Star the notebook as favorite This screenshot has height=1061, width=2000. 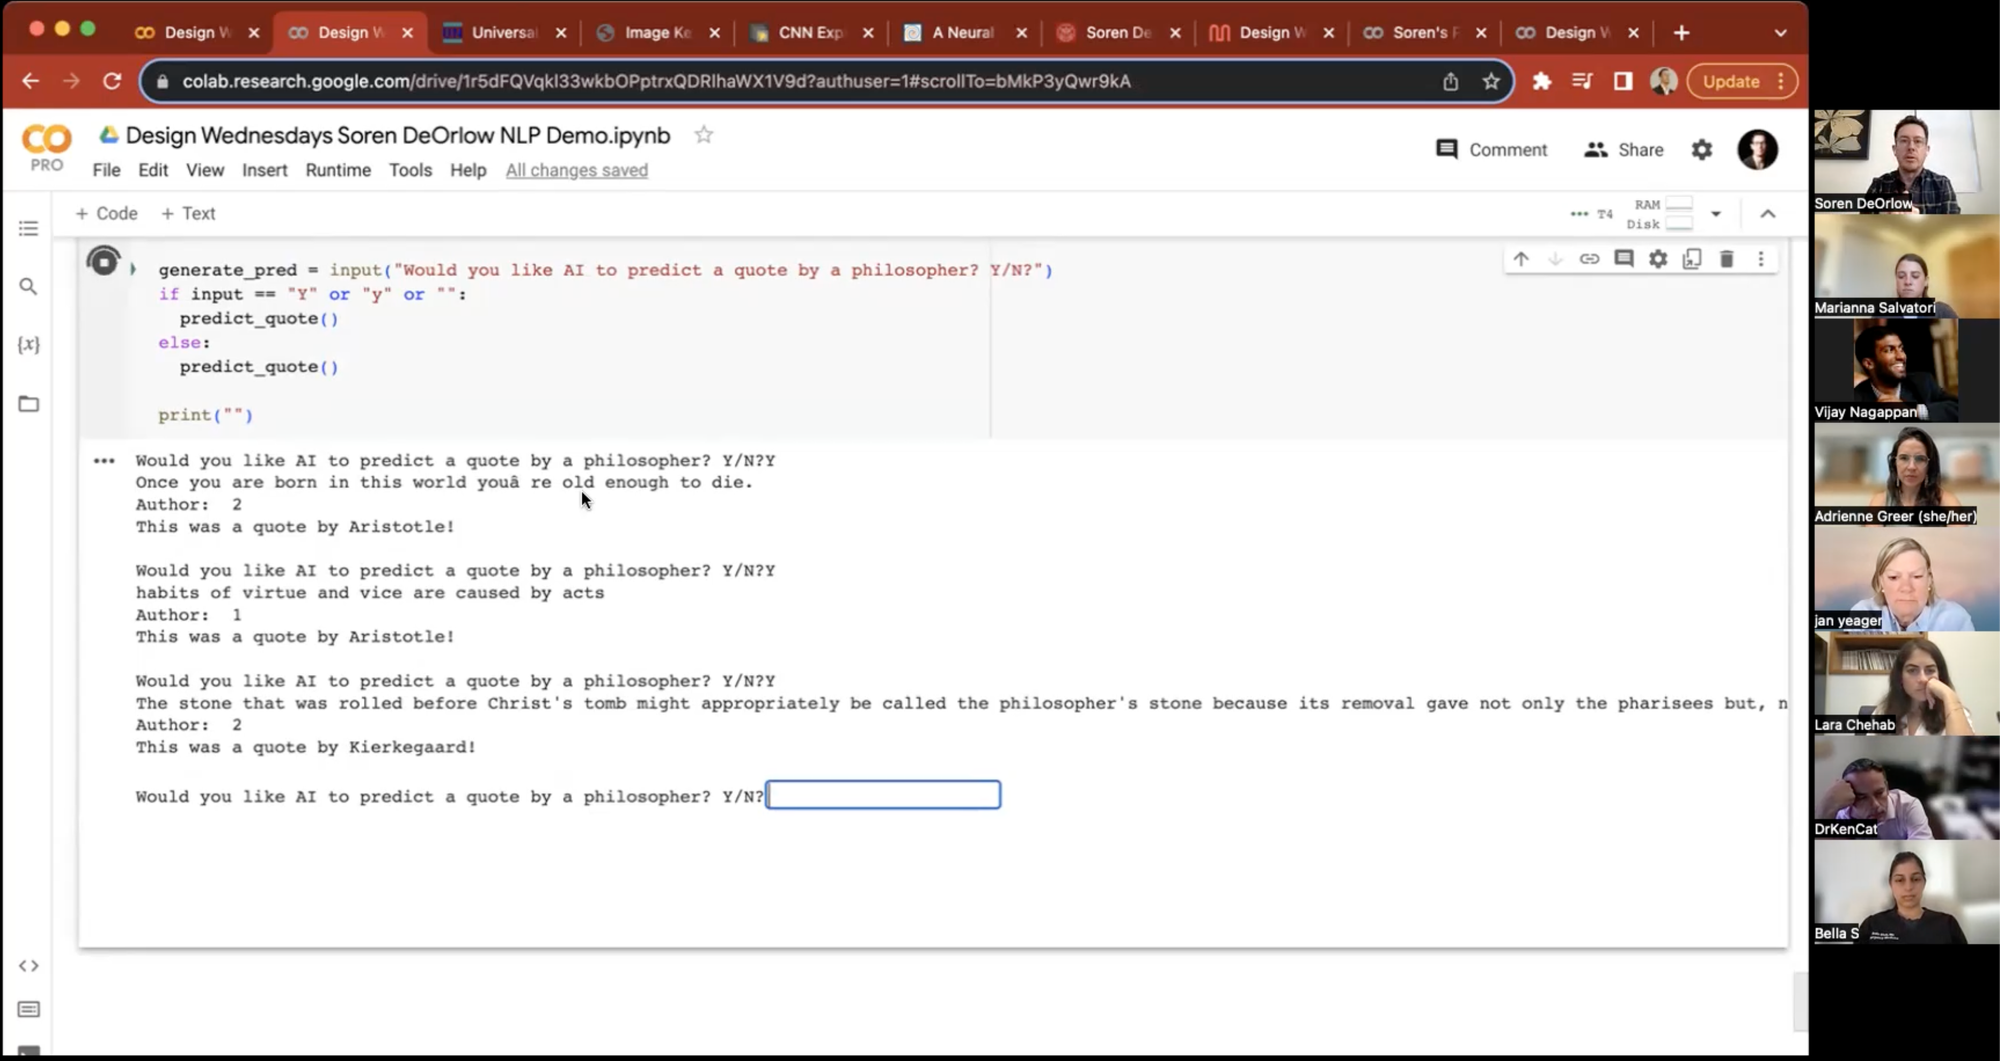[x=704, y=135]
